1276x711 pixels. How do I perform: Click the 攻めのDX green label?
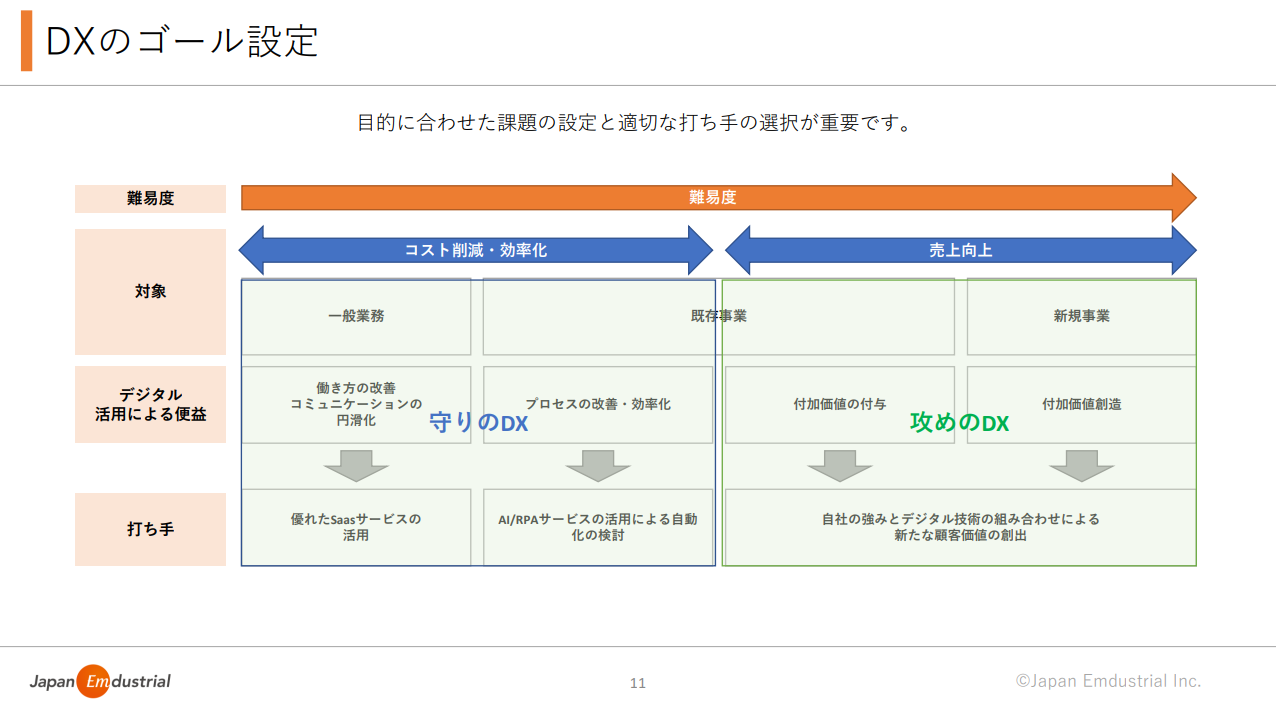[959, 423]
